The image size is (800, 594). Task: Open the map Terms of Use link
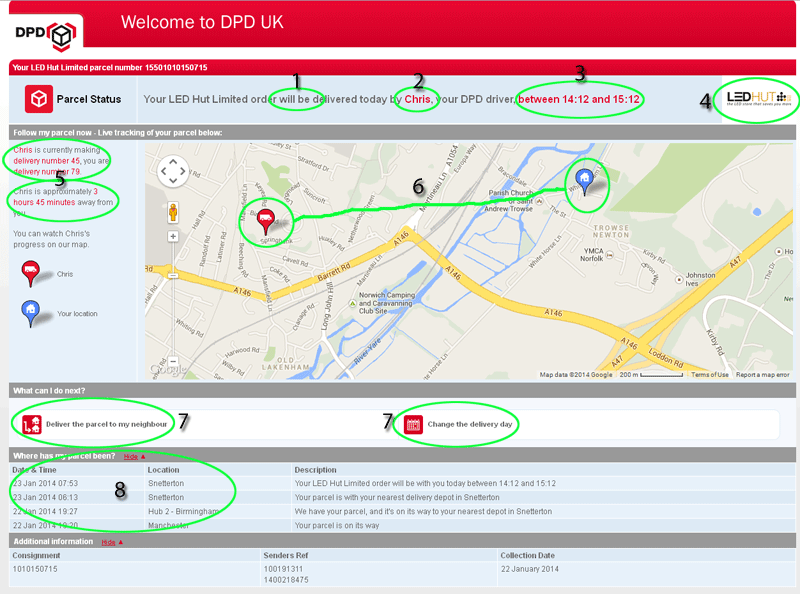[709, 375]
